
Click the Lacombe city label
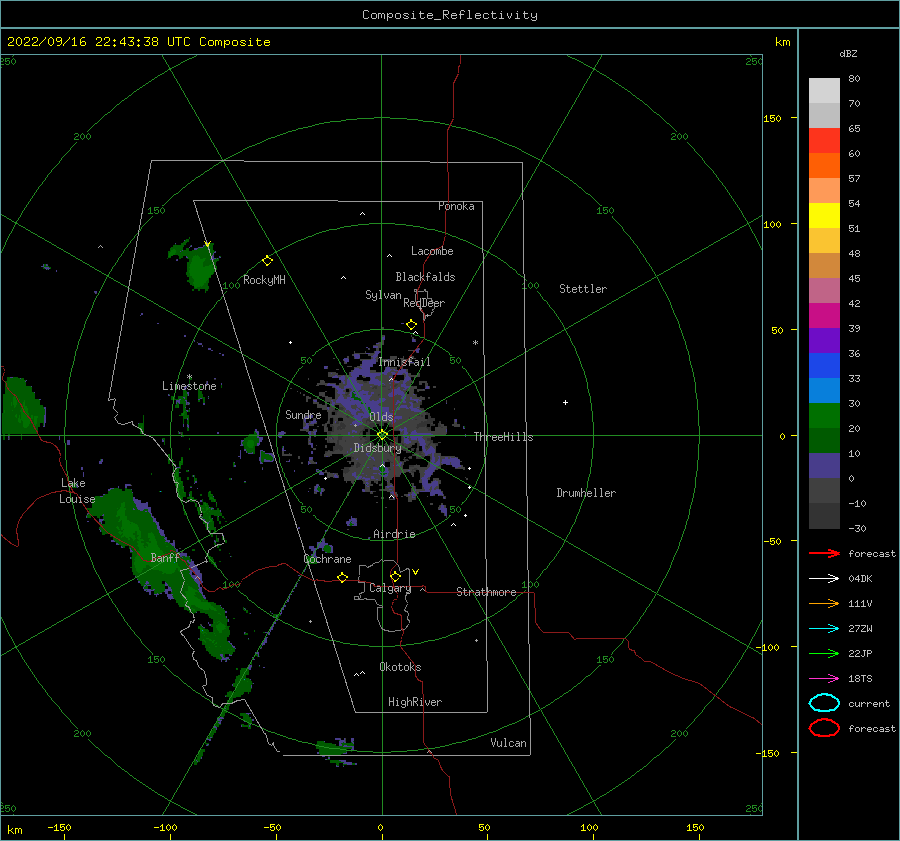[432, 251]
